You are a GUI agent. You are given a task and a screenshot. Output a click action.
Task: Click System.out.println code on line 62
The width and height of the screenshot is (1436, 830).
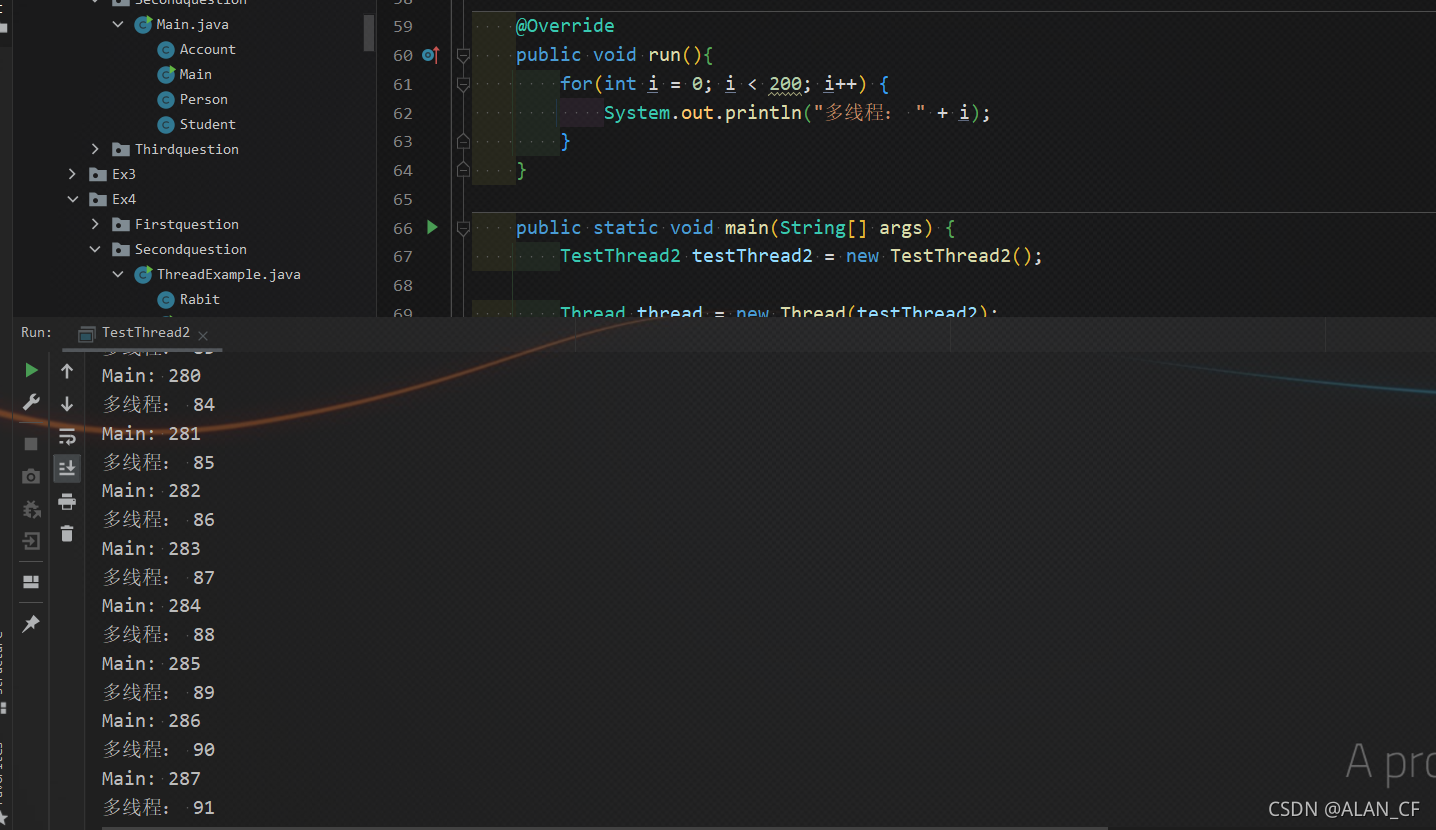point(703,113)
